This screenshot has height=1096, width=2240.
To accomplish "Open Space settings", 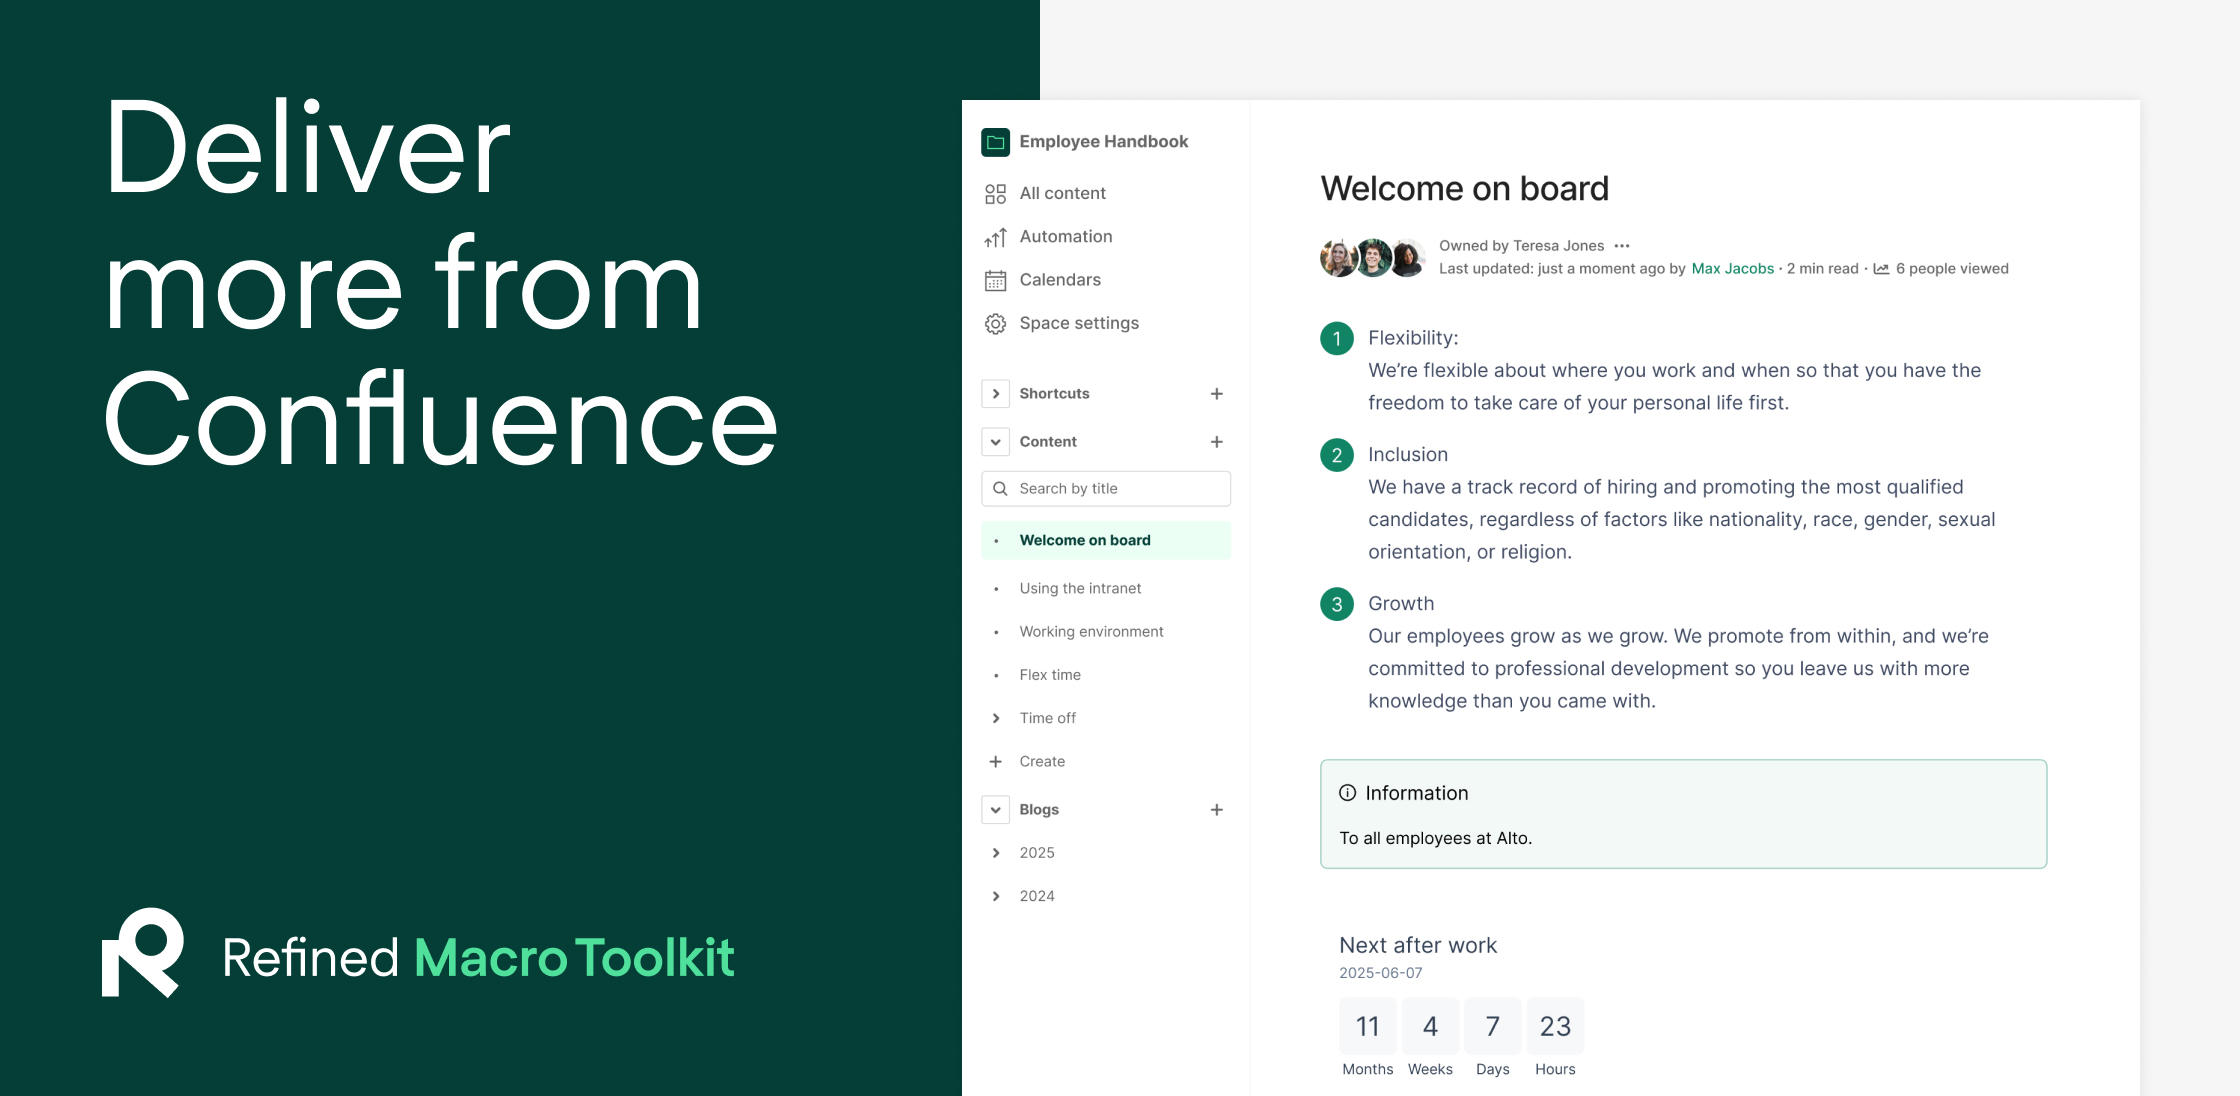I will click(x=1078, y=322).
